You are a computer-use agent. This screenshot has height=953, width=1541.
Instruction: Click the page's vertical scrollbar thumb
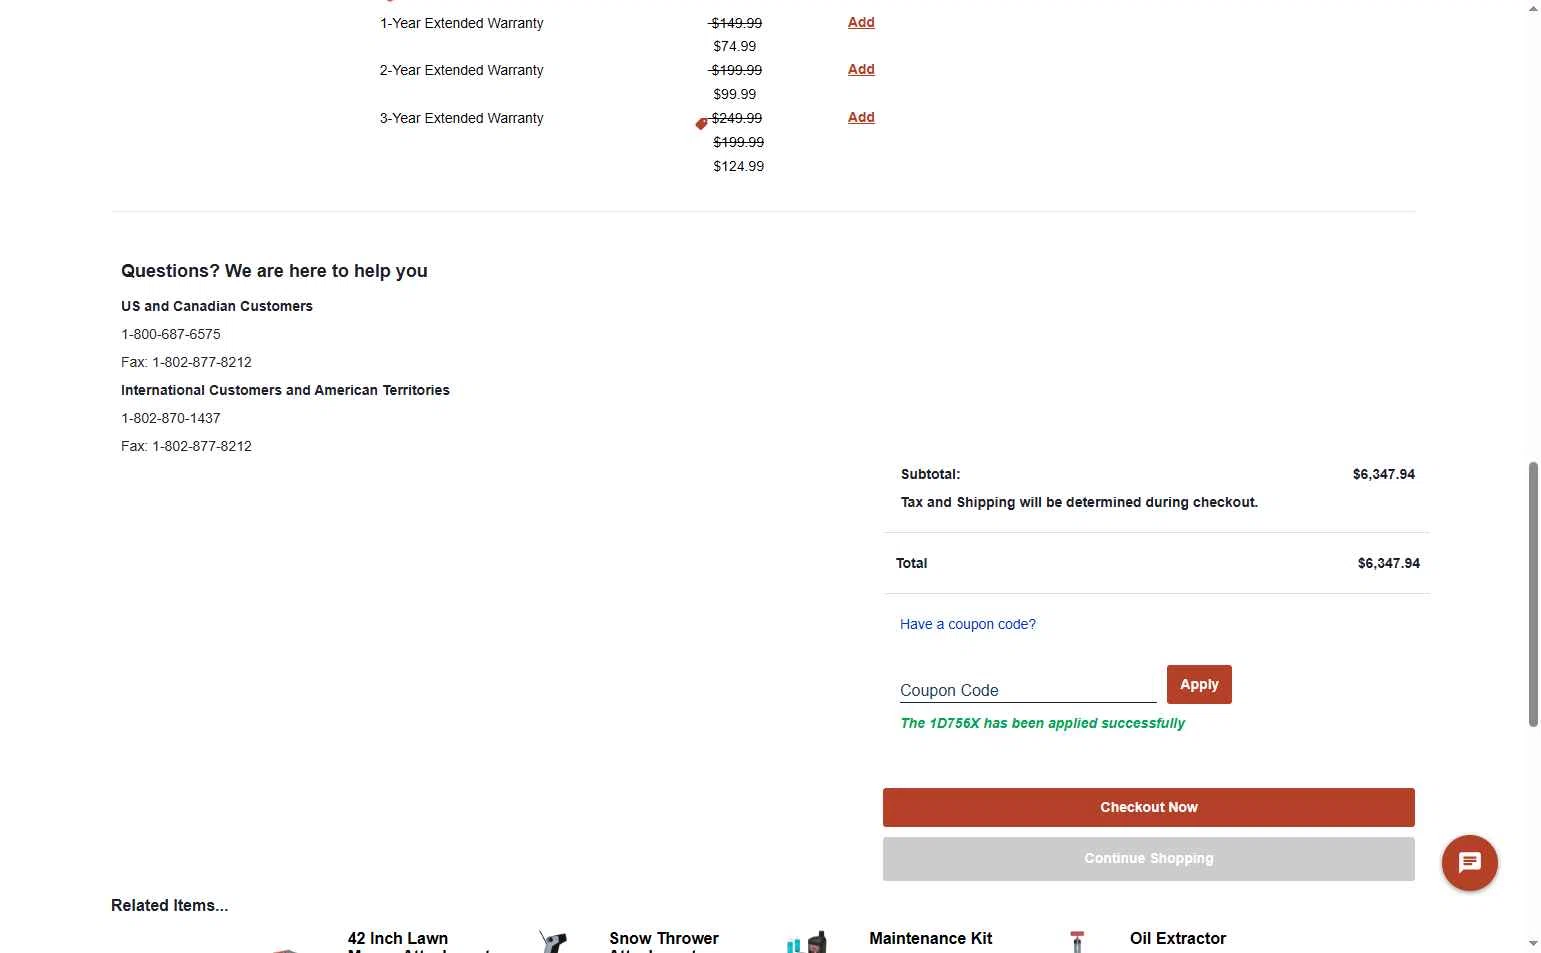click(1533, 594)
